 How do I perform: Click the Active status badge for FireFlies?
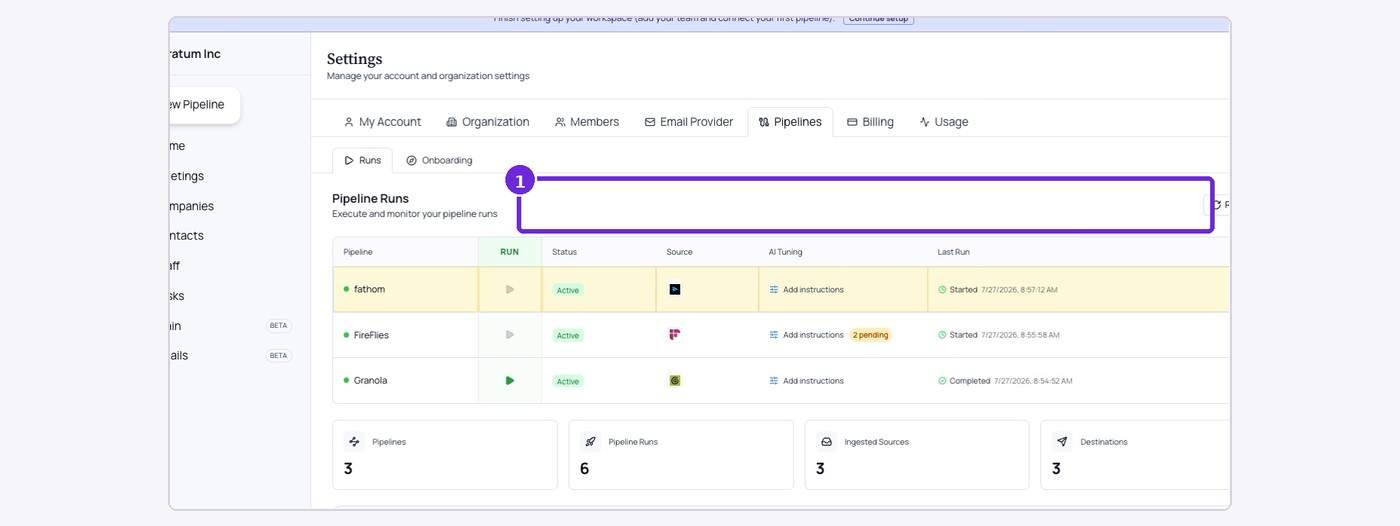[x=568, y=336]
